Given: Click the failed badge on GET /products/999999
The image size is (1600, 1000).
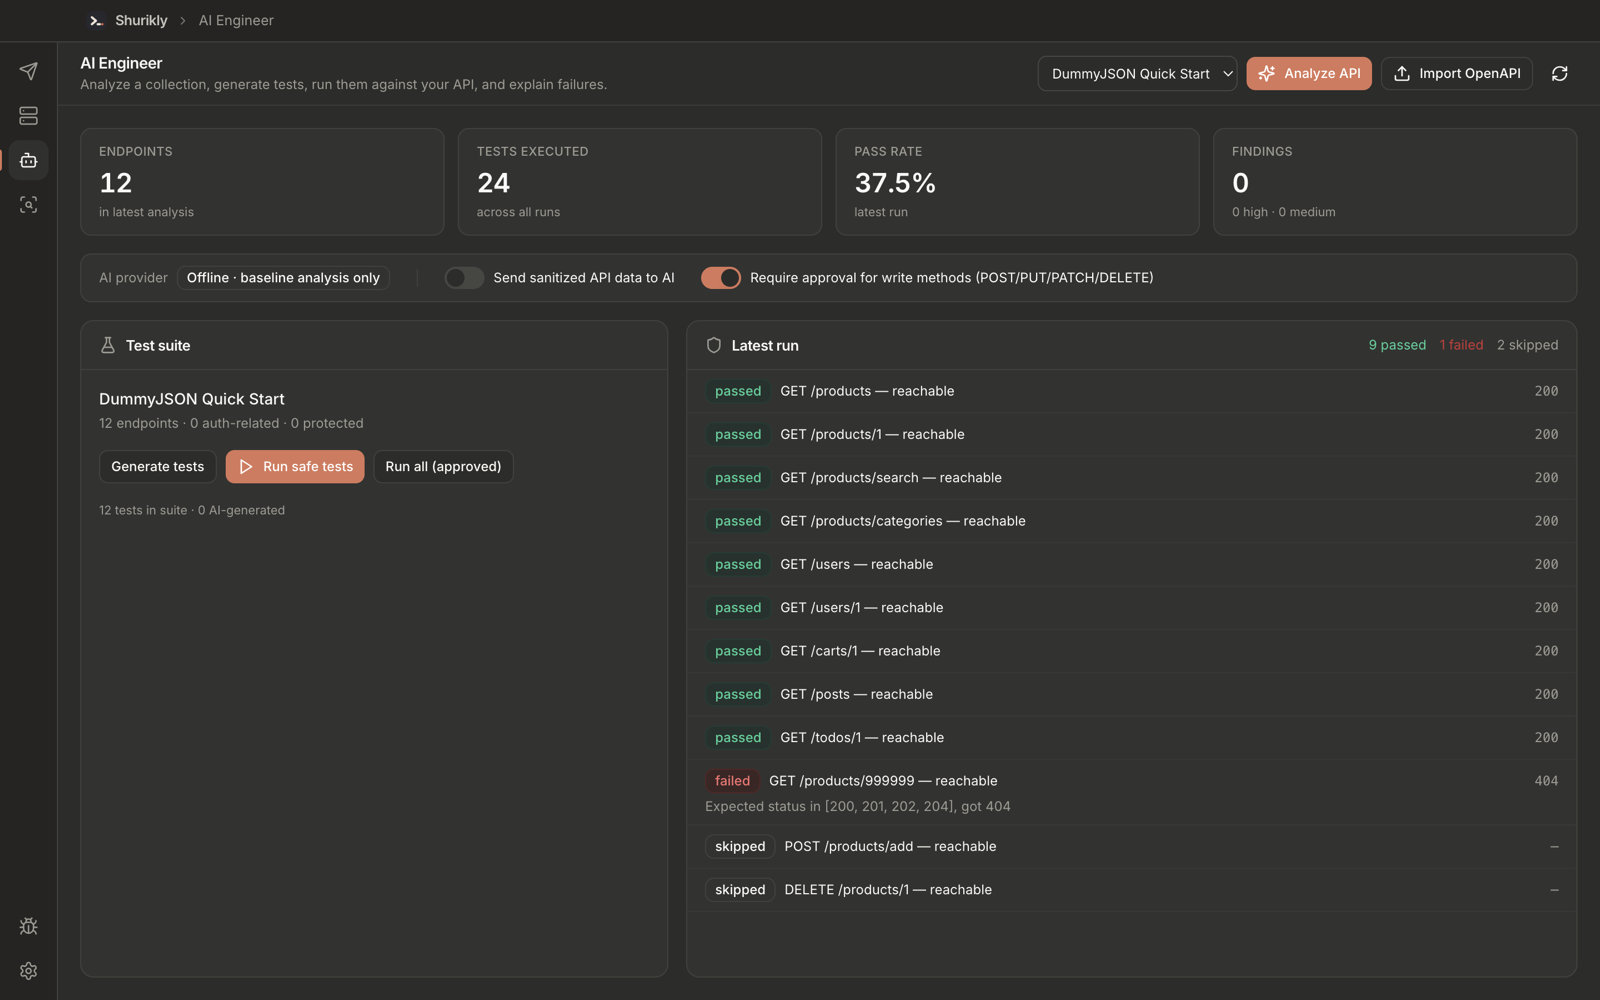Looking at the screenshot, I should coord(732,781).
